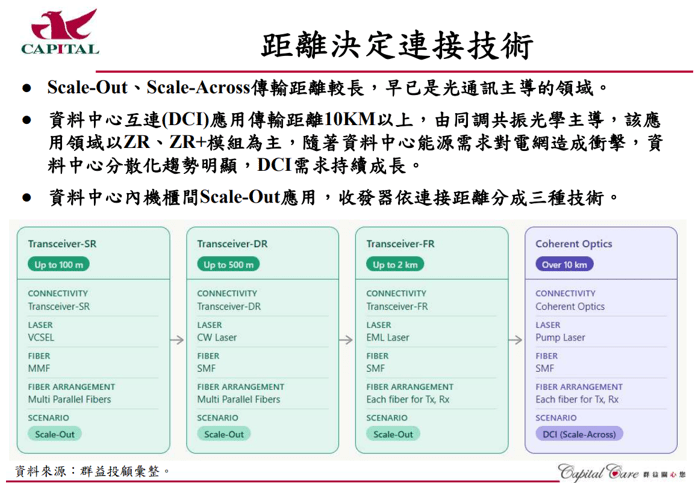Select the 'Up to 500 m' badge

point(228,264)
